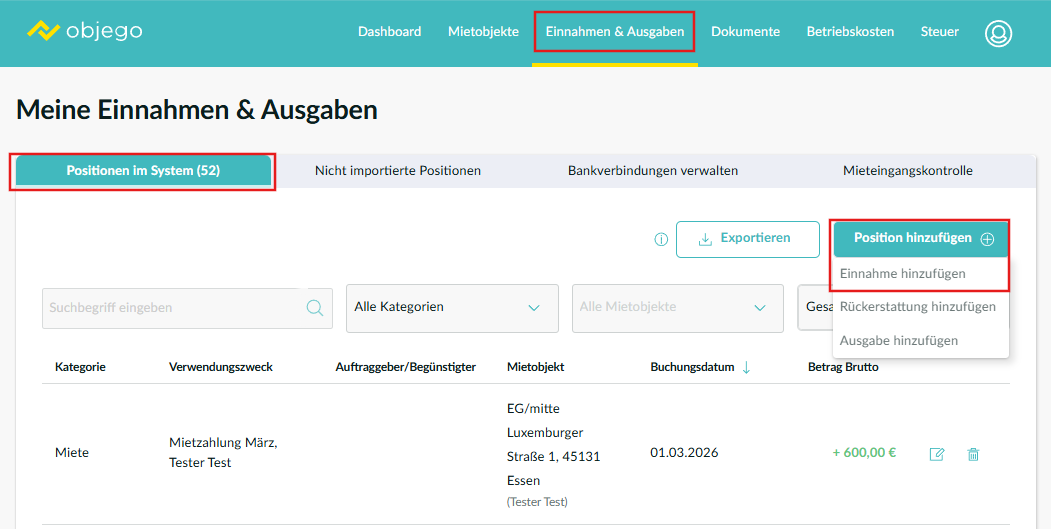Navigate to Mietobjekte in top menu

coord(483,32)
